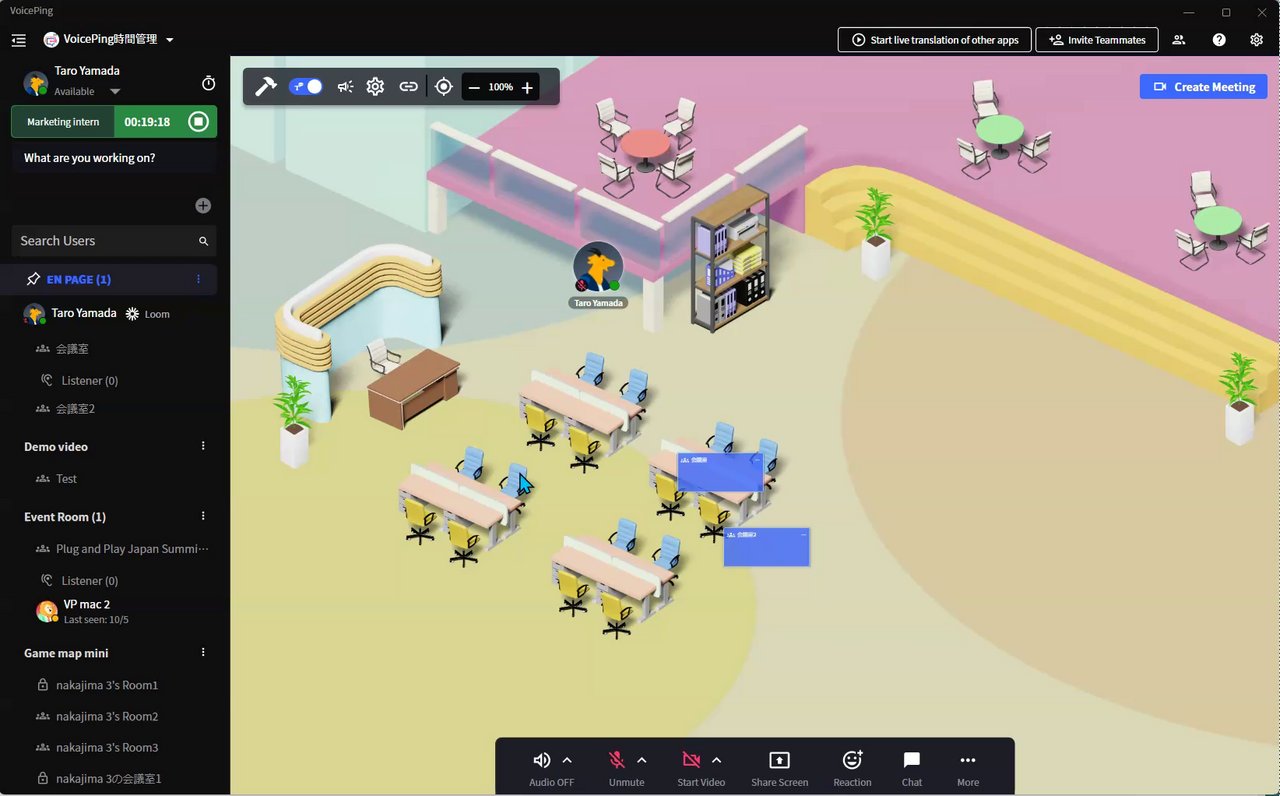Open the Reaction emoji picker

852,760
